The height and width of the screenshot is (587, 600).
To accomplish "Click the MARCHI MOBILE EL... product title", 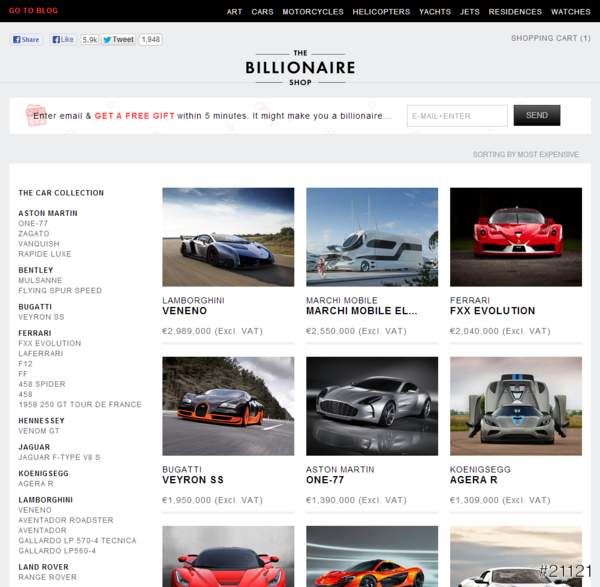I will coord(362,311).
